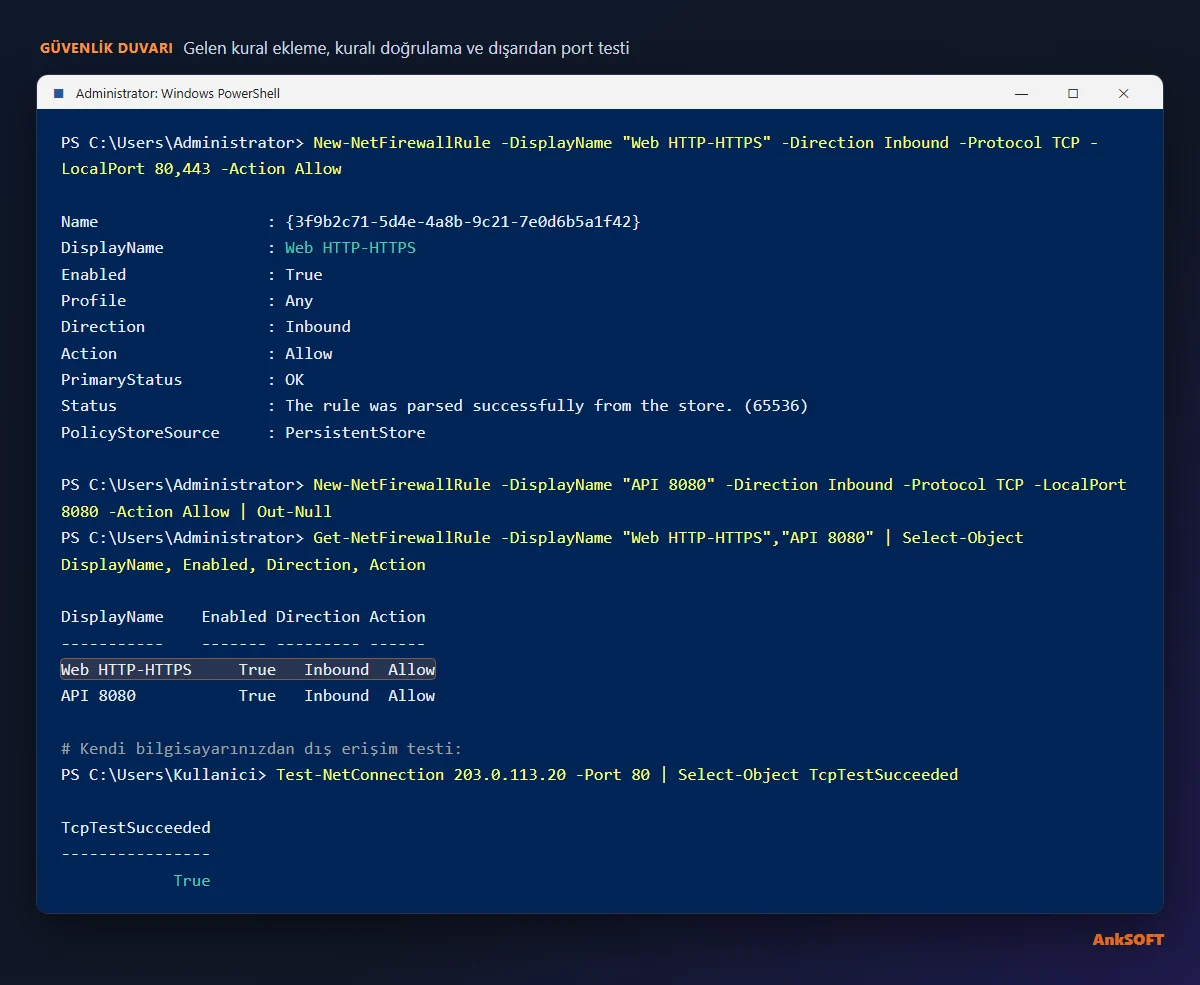Click the 'TcpTestSucceeded' result header
1200x985 pixels.
(x=136, y=828)
